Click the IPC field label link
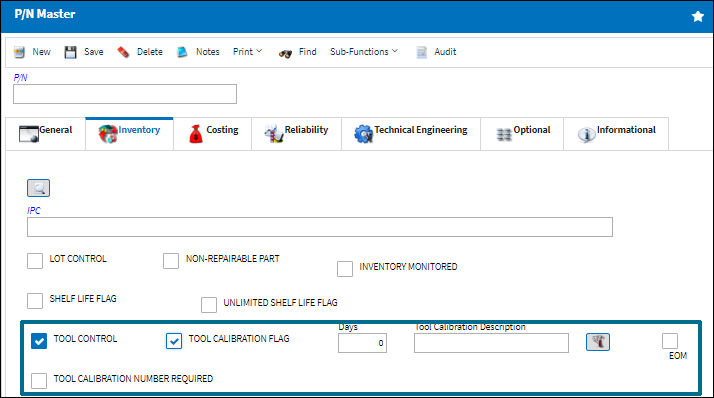The width and height of the screenshot is (714, 398). click(34, 211)
